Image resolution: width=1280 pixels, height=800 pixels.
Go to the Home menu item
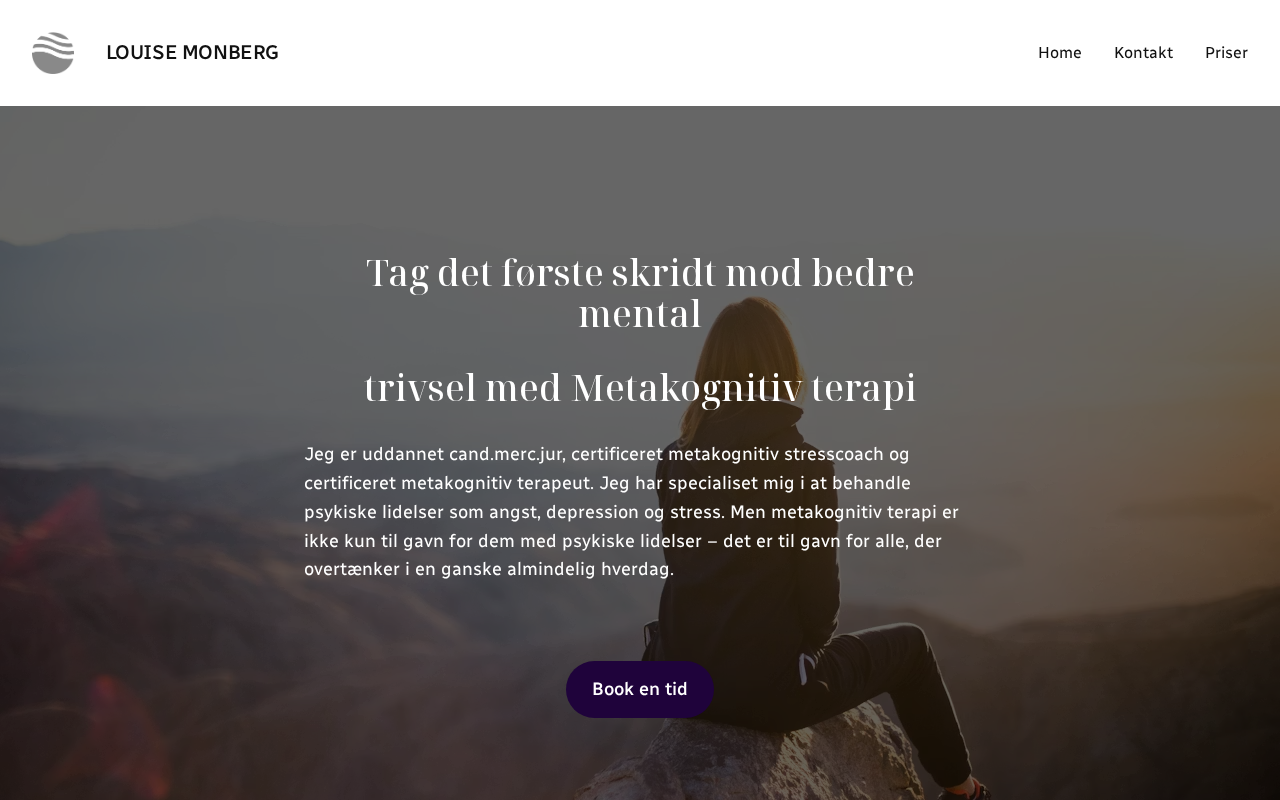(x=1059, y=53)
